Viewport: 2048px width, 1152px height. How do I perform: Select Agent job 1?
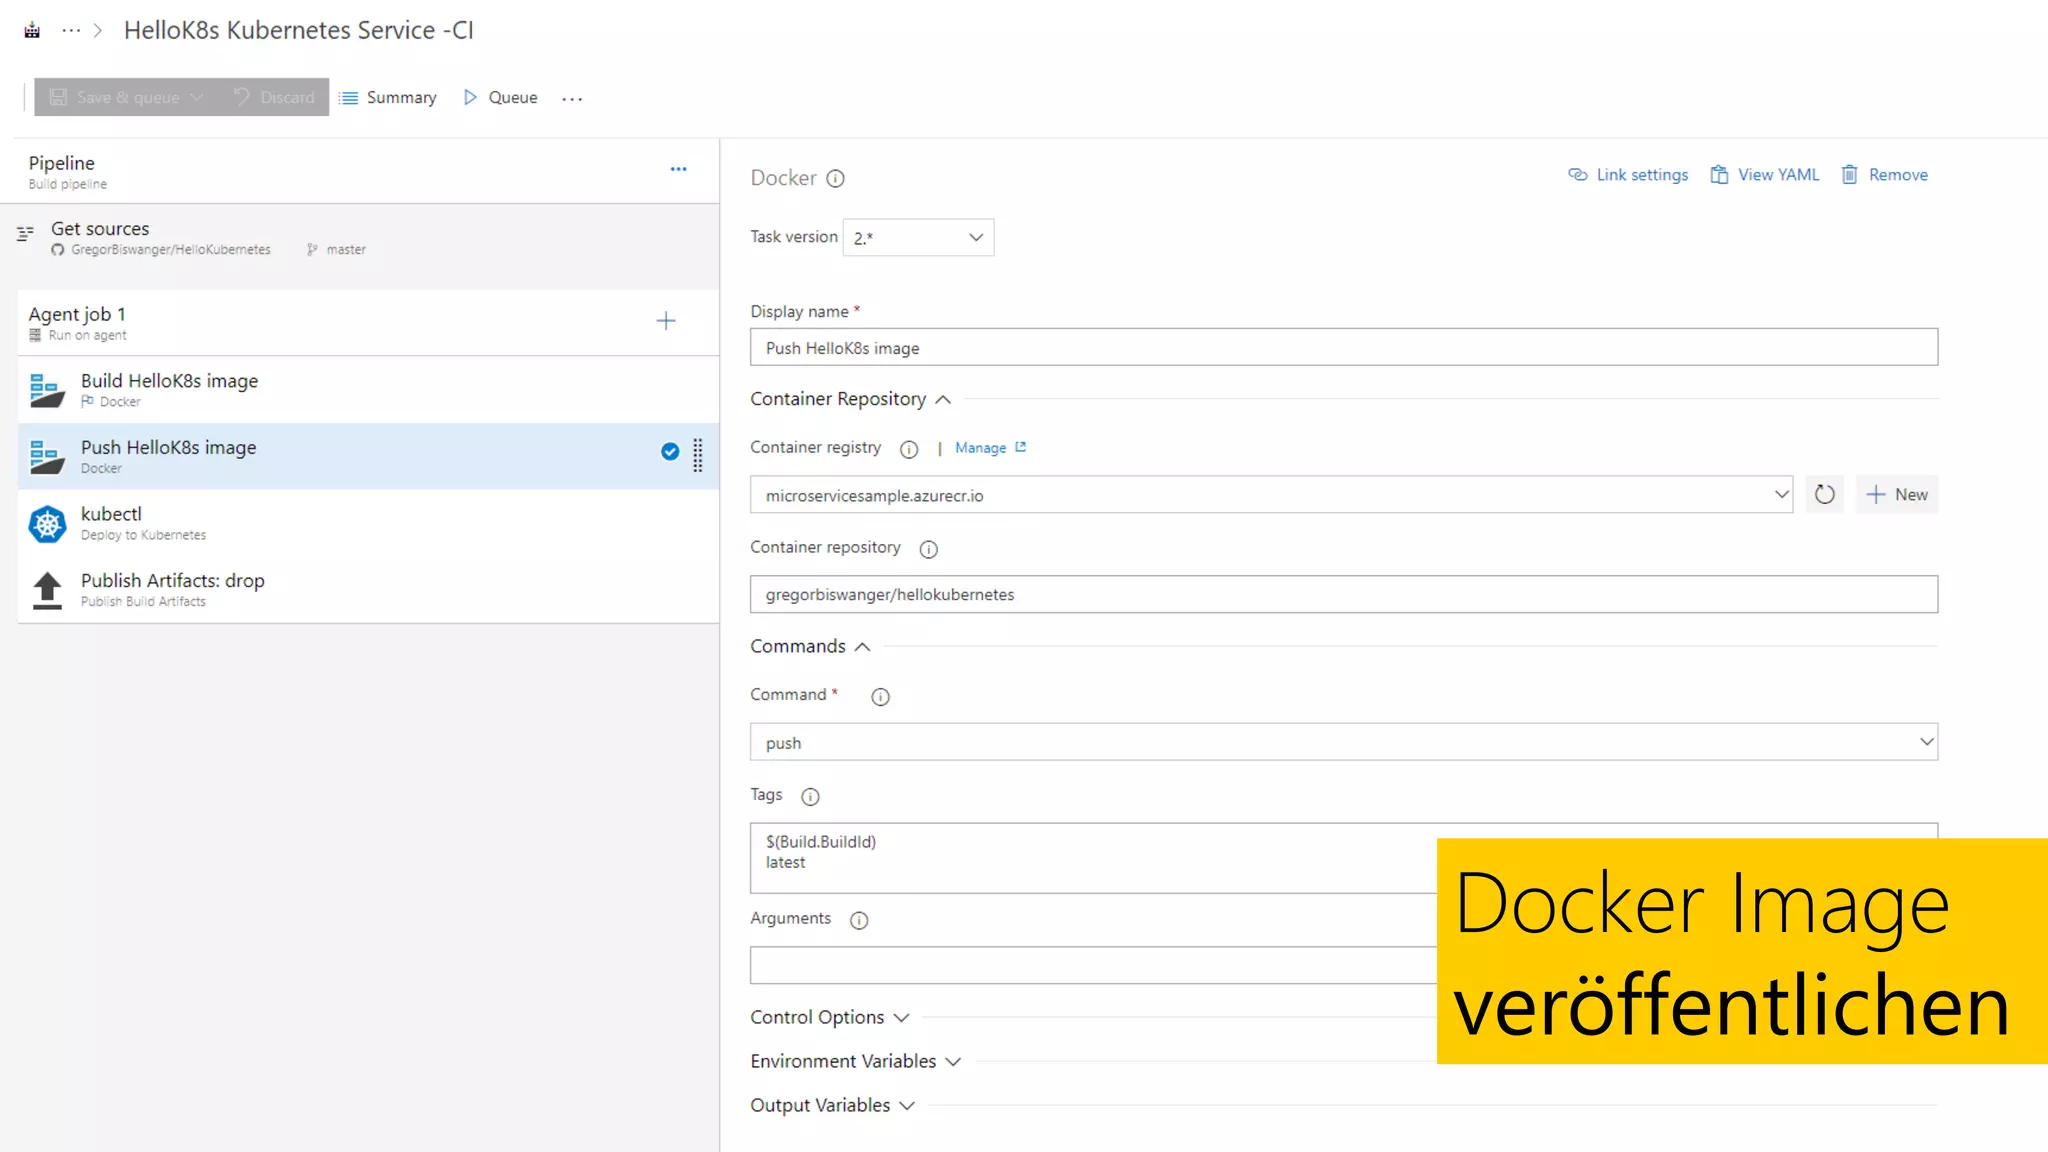pos(368,322)
